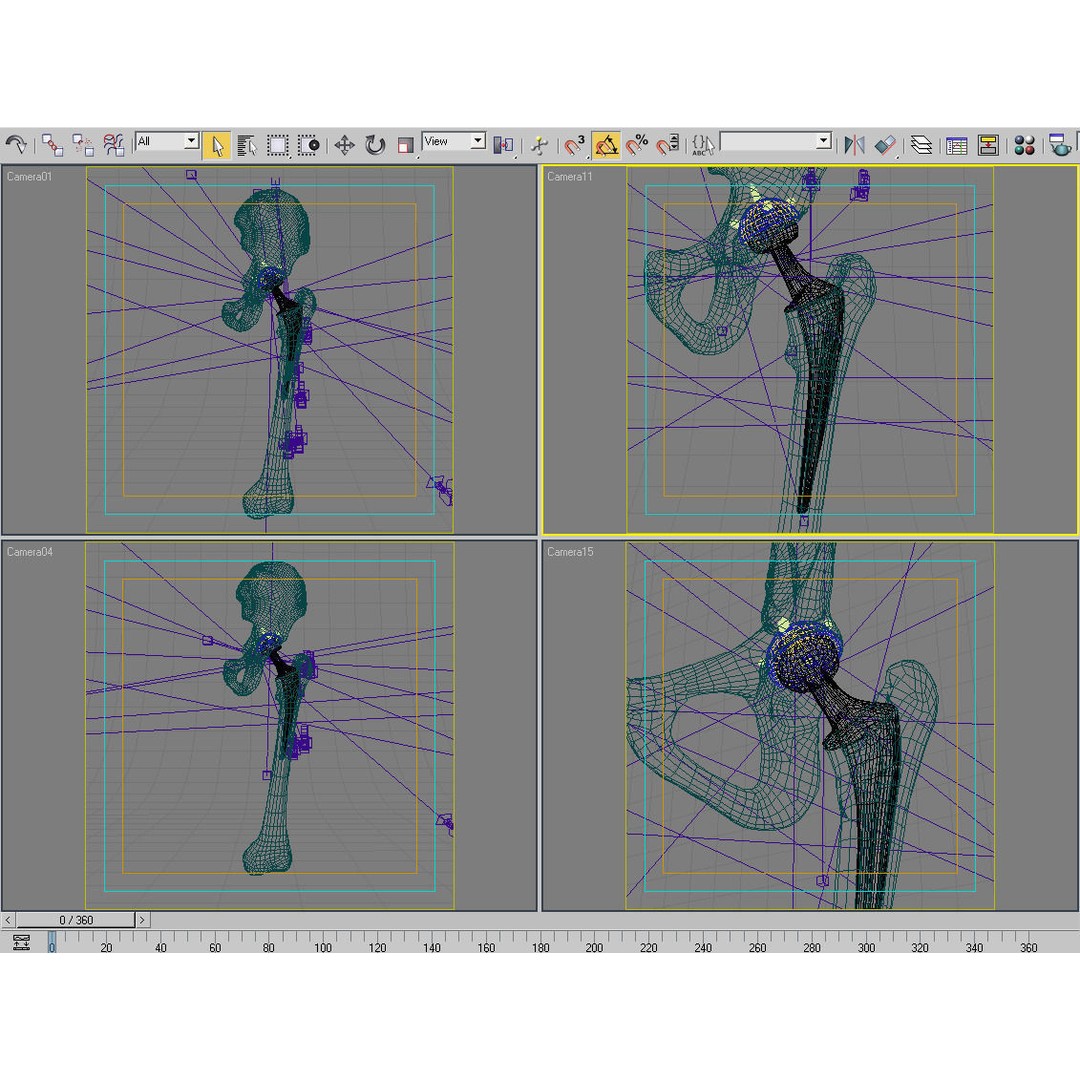Toggle the highlighted Angle Snap button
1080x1080 pixels.
click(605, 145)
